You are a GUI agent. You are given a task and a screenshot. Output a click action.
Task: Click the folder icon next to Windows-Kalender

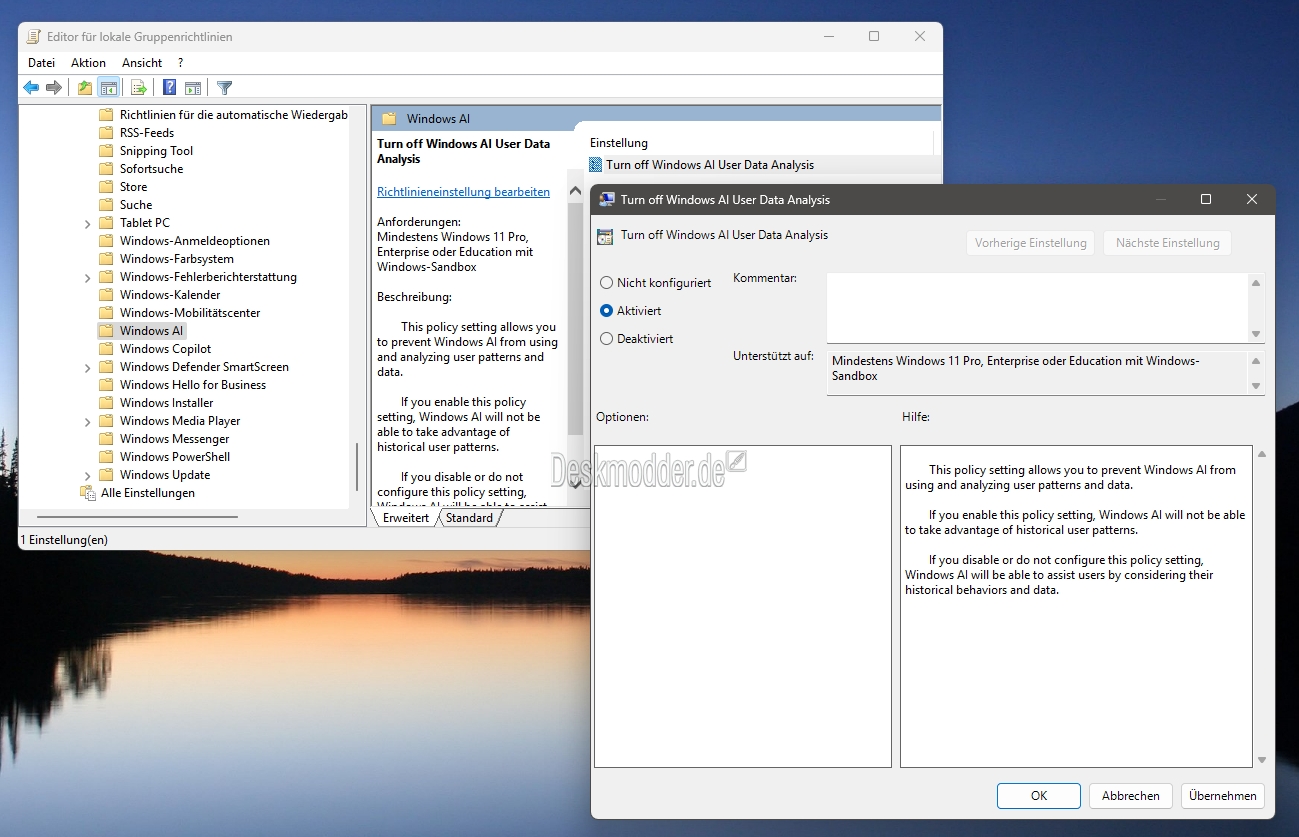(x=106, y=295)
